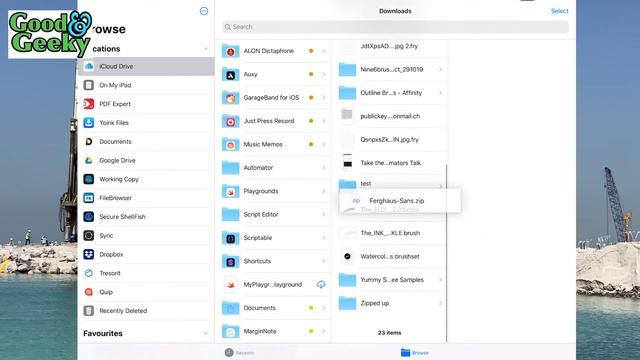The width and height of the screenshot is (640, 360).
Task: Open On My iPad location
Action: pos(146,85)
